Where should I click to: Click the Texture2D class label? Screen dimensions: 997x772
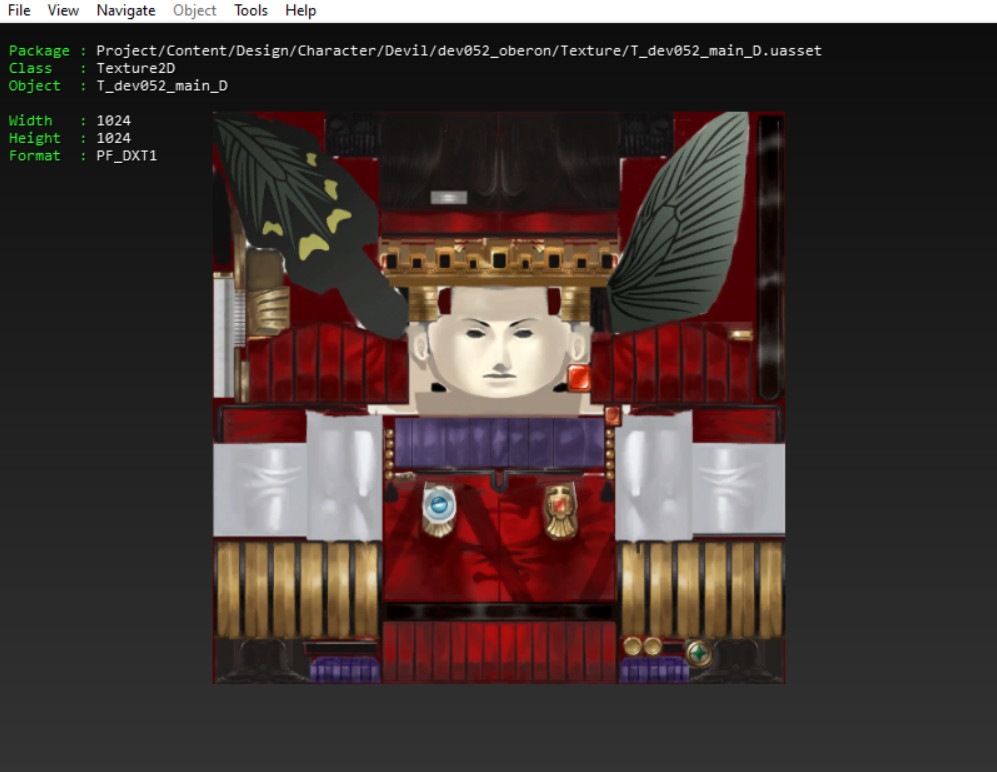point(134,68)
